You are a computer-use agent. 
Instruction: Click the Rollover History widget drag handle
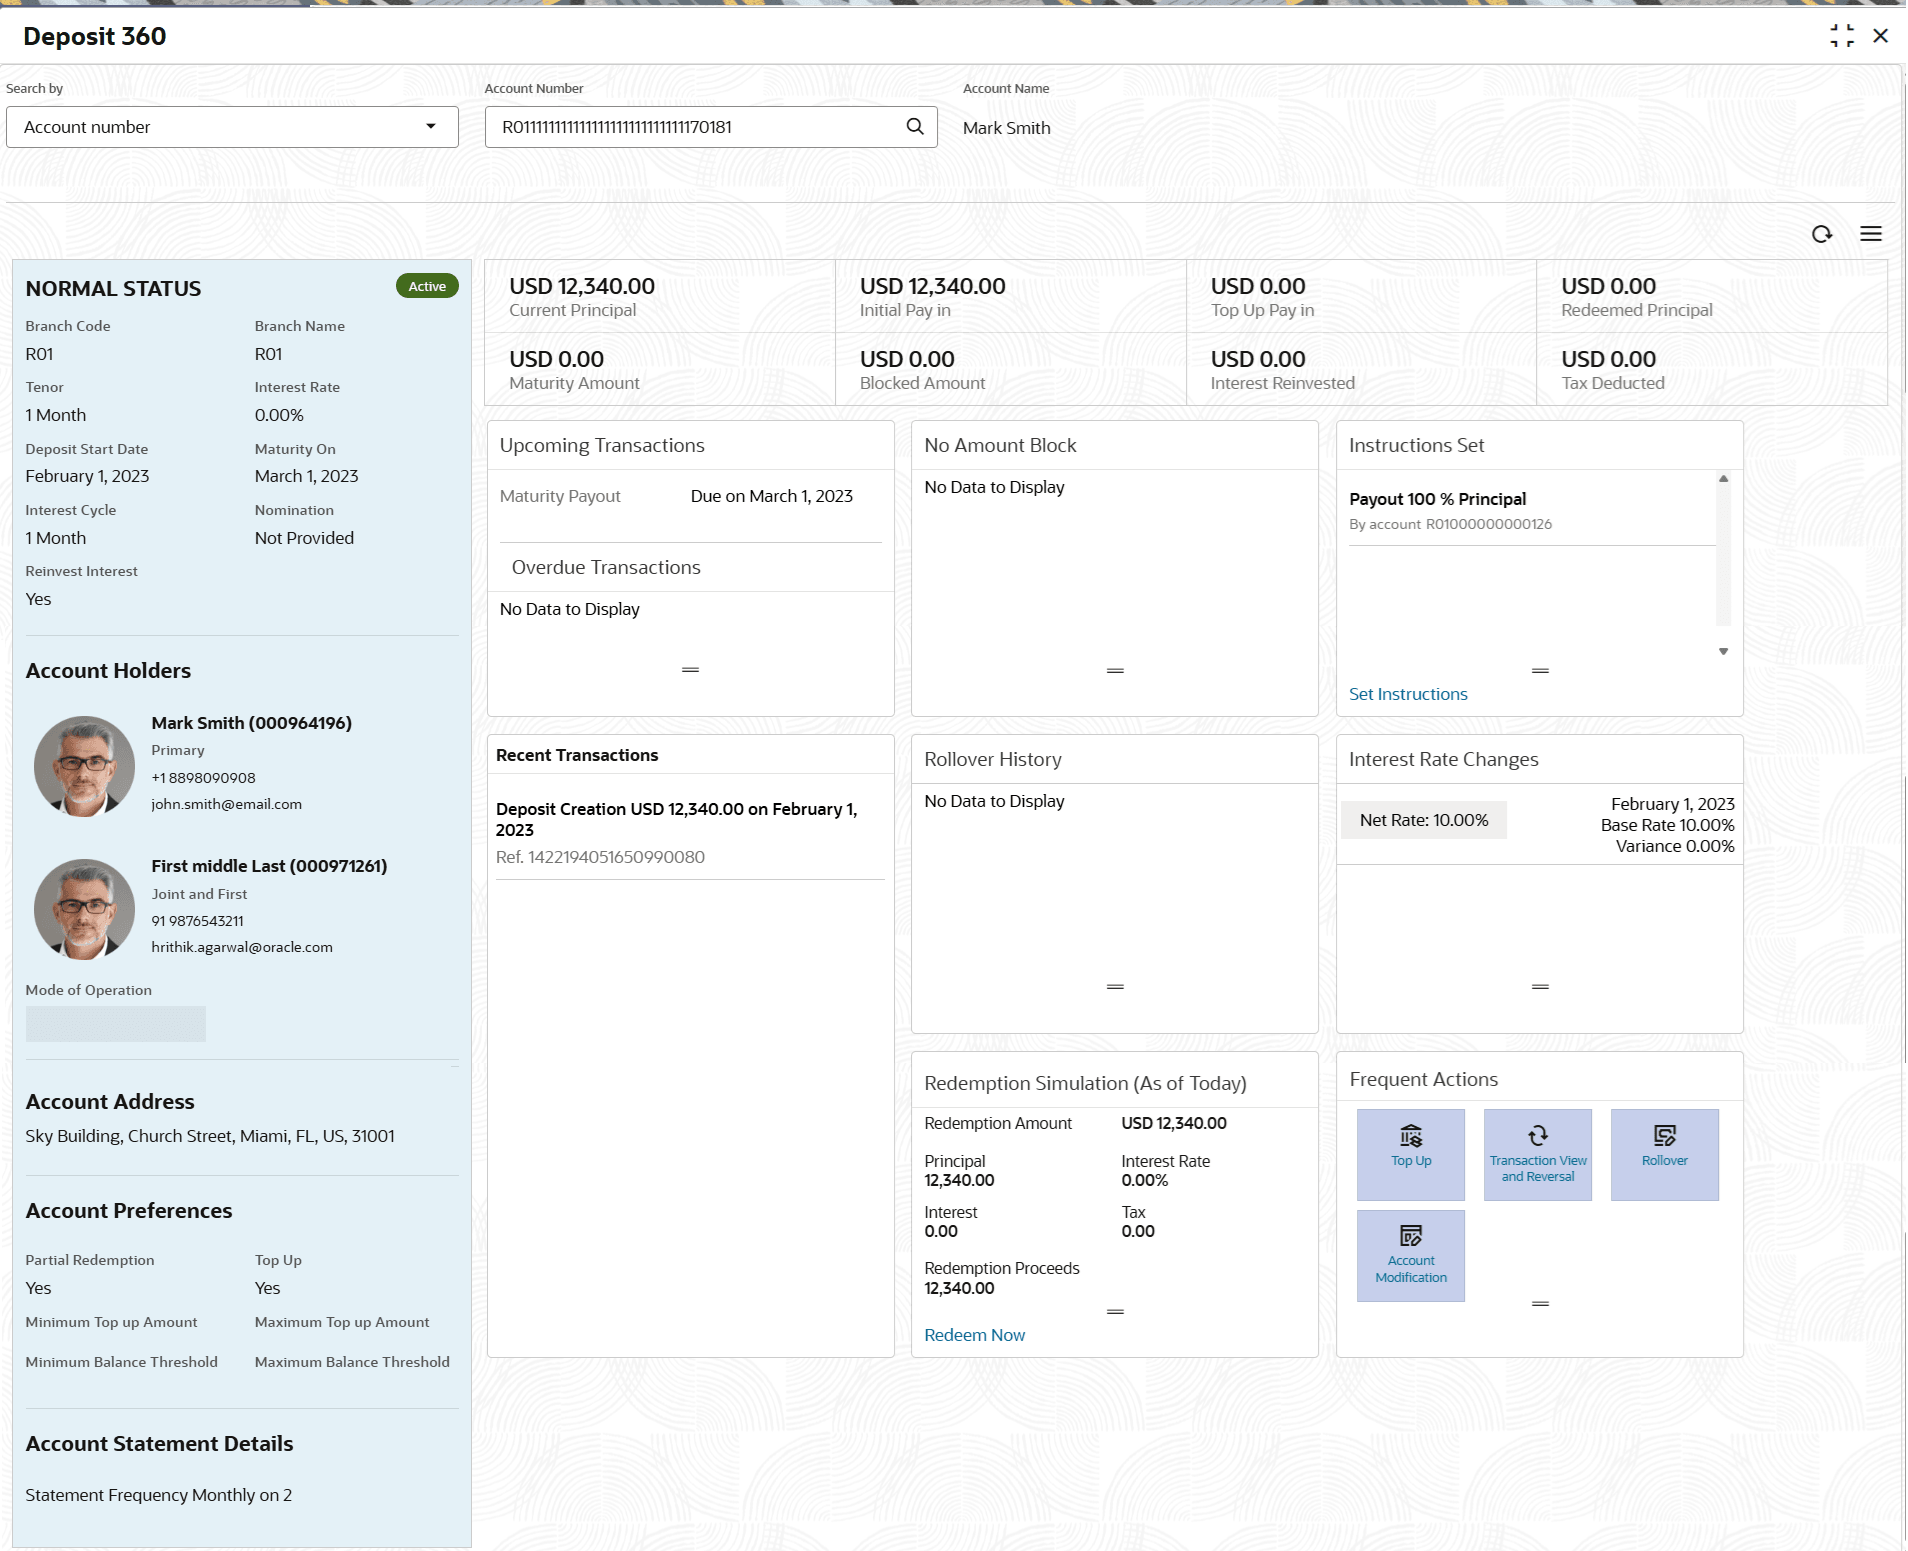pyautogui.click(x=1115, y=987)
